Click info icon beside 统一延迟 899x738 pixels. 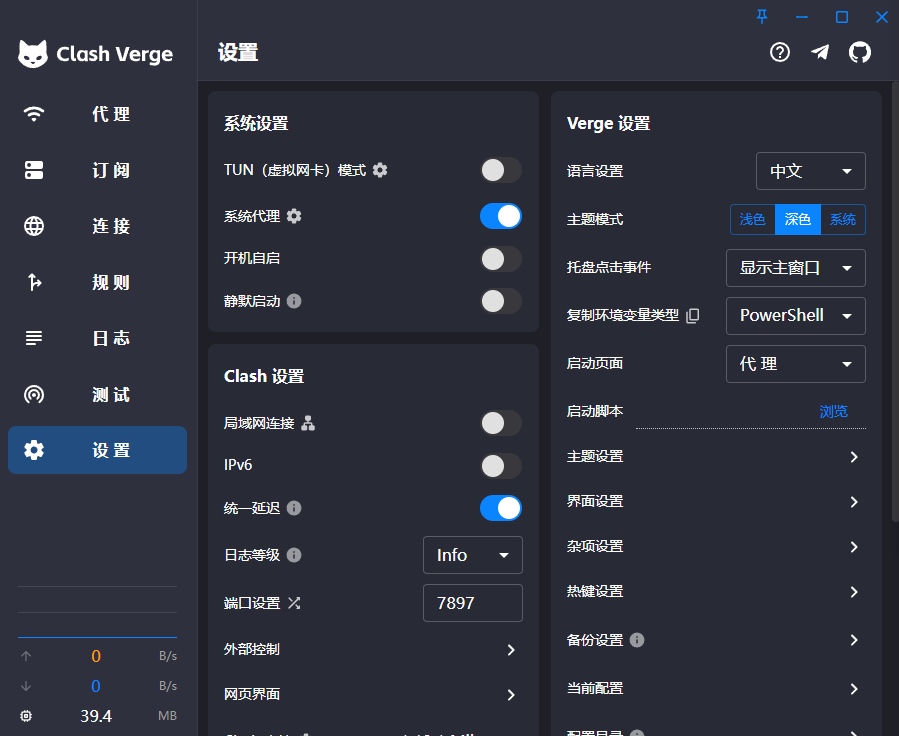(x=294, y=509)
